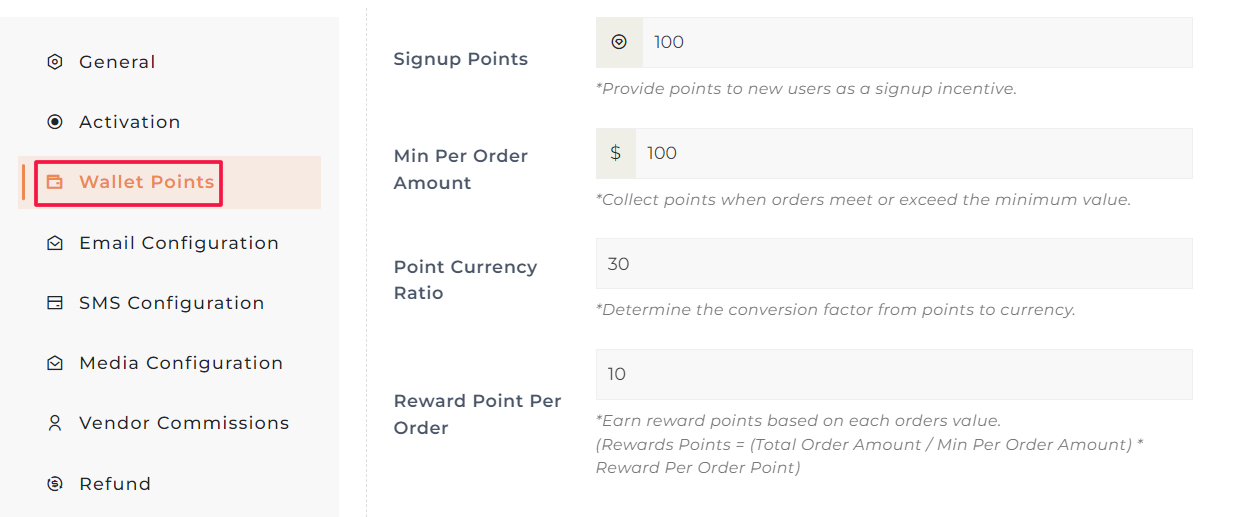Click the Reward Point Per Order field

click(x=893, y=374)
